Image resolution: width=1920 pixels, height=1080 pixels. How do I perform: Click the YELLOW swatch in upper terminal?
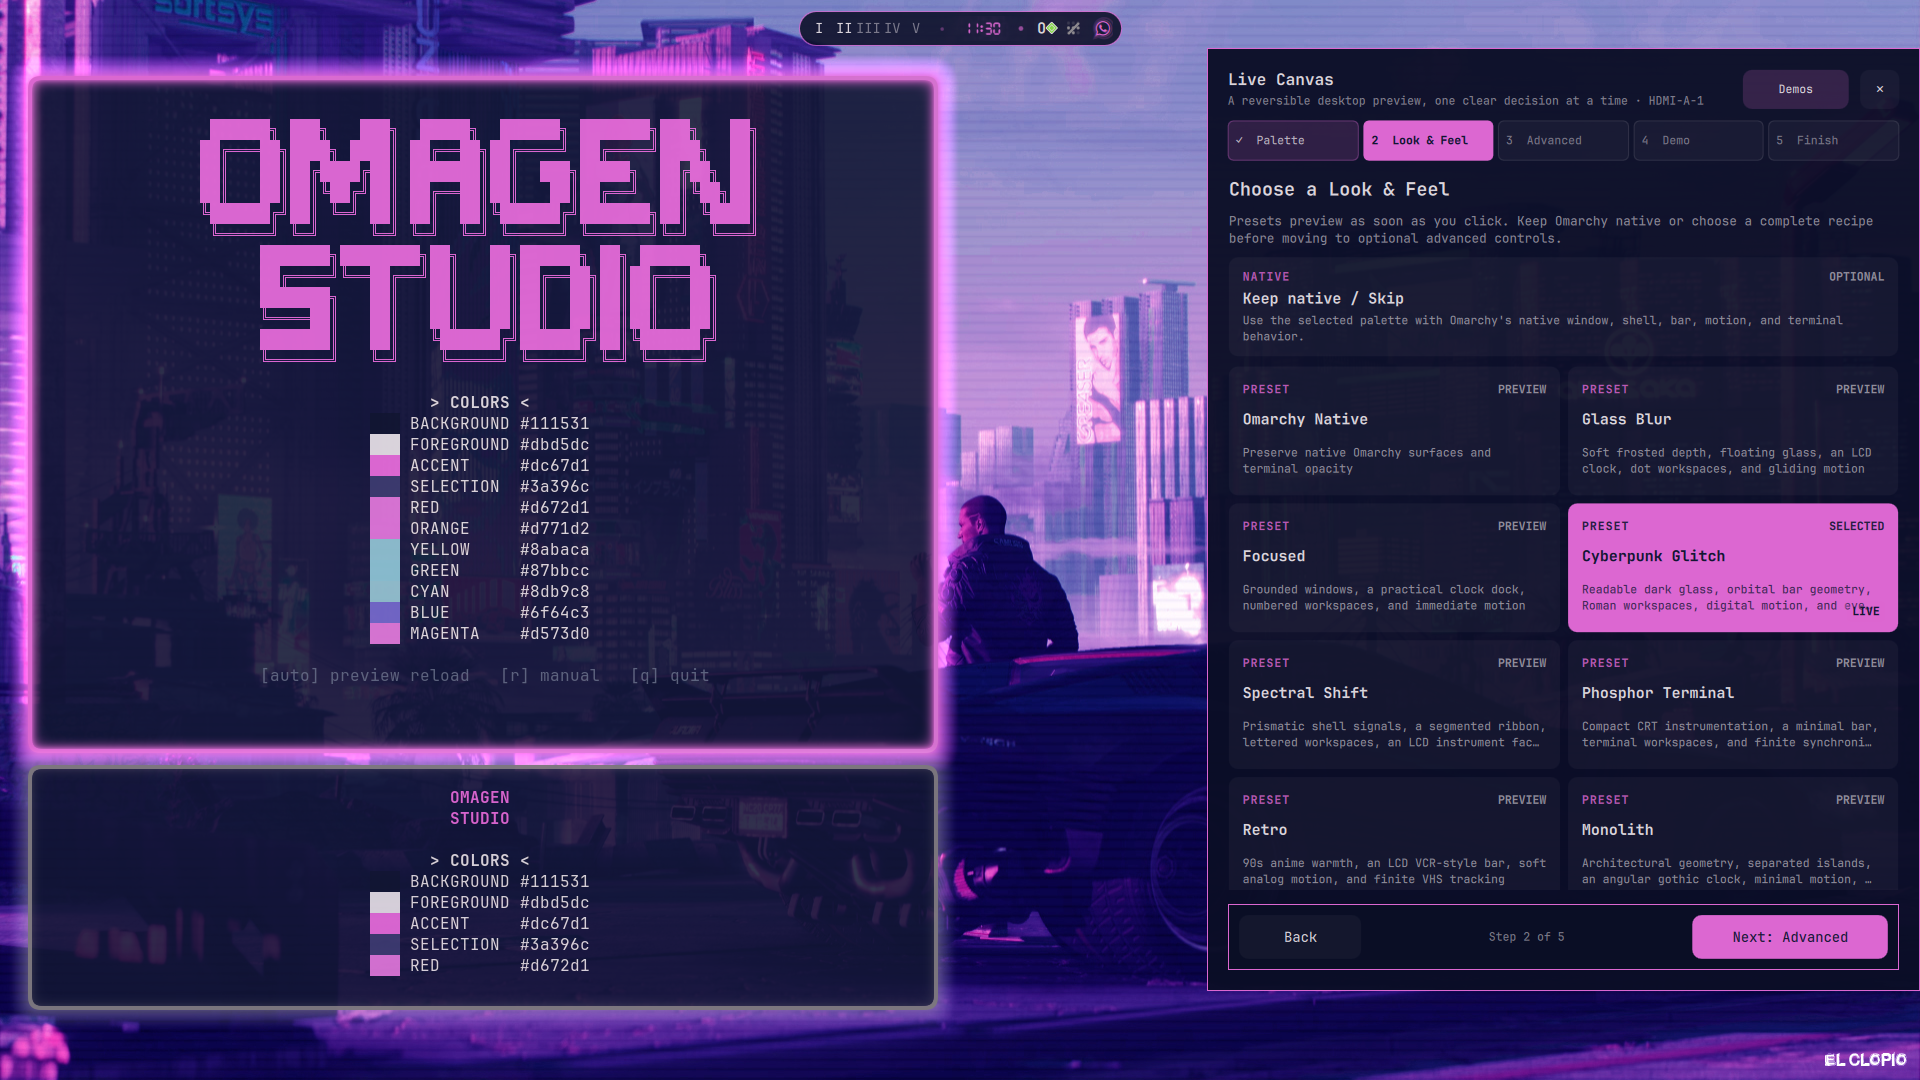[385, 550]
